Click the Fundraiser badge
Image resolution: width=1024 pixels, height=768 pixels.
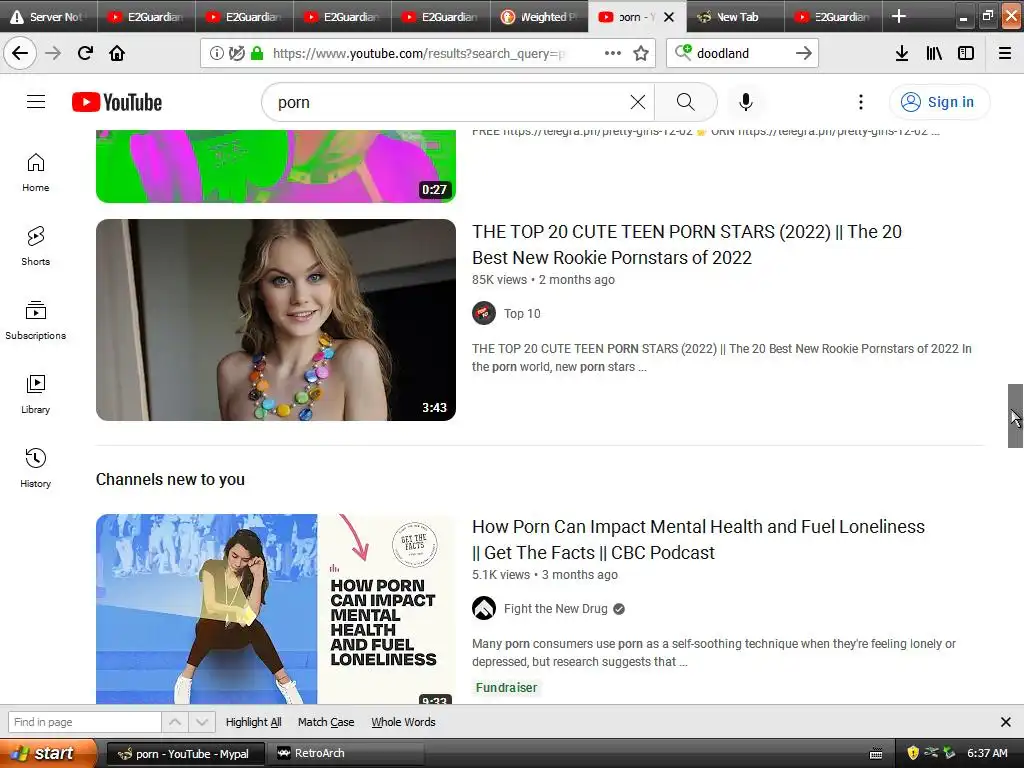pyautogui.click(x=506, y=688)
